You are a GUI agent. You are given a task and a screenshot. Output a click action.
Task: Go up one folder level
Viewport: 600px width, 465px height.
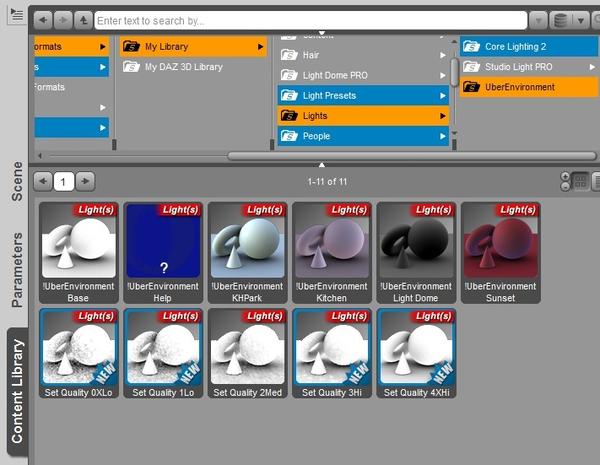click(83, 20)
